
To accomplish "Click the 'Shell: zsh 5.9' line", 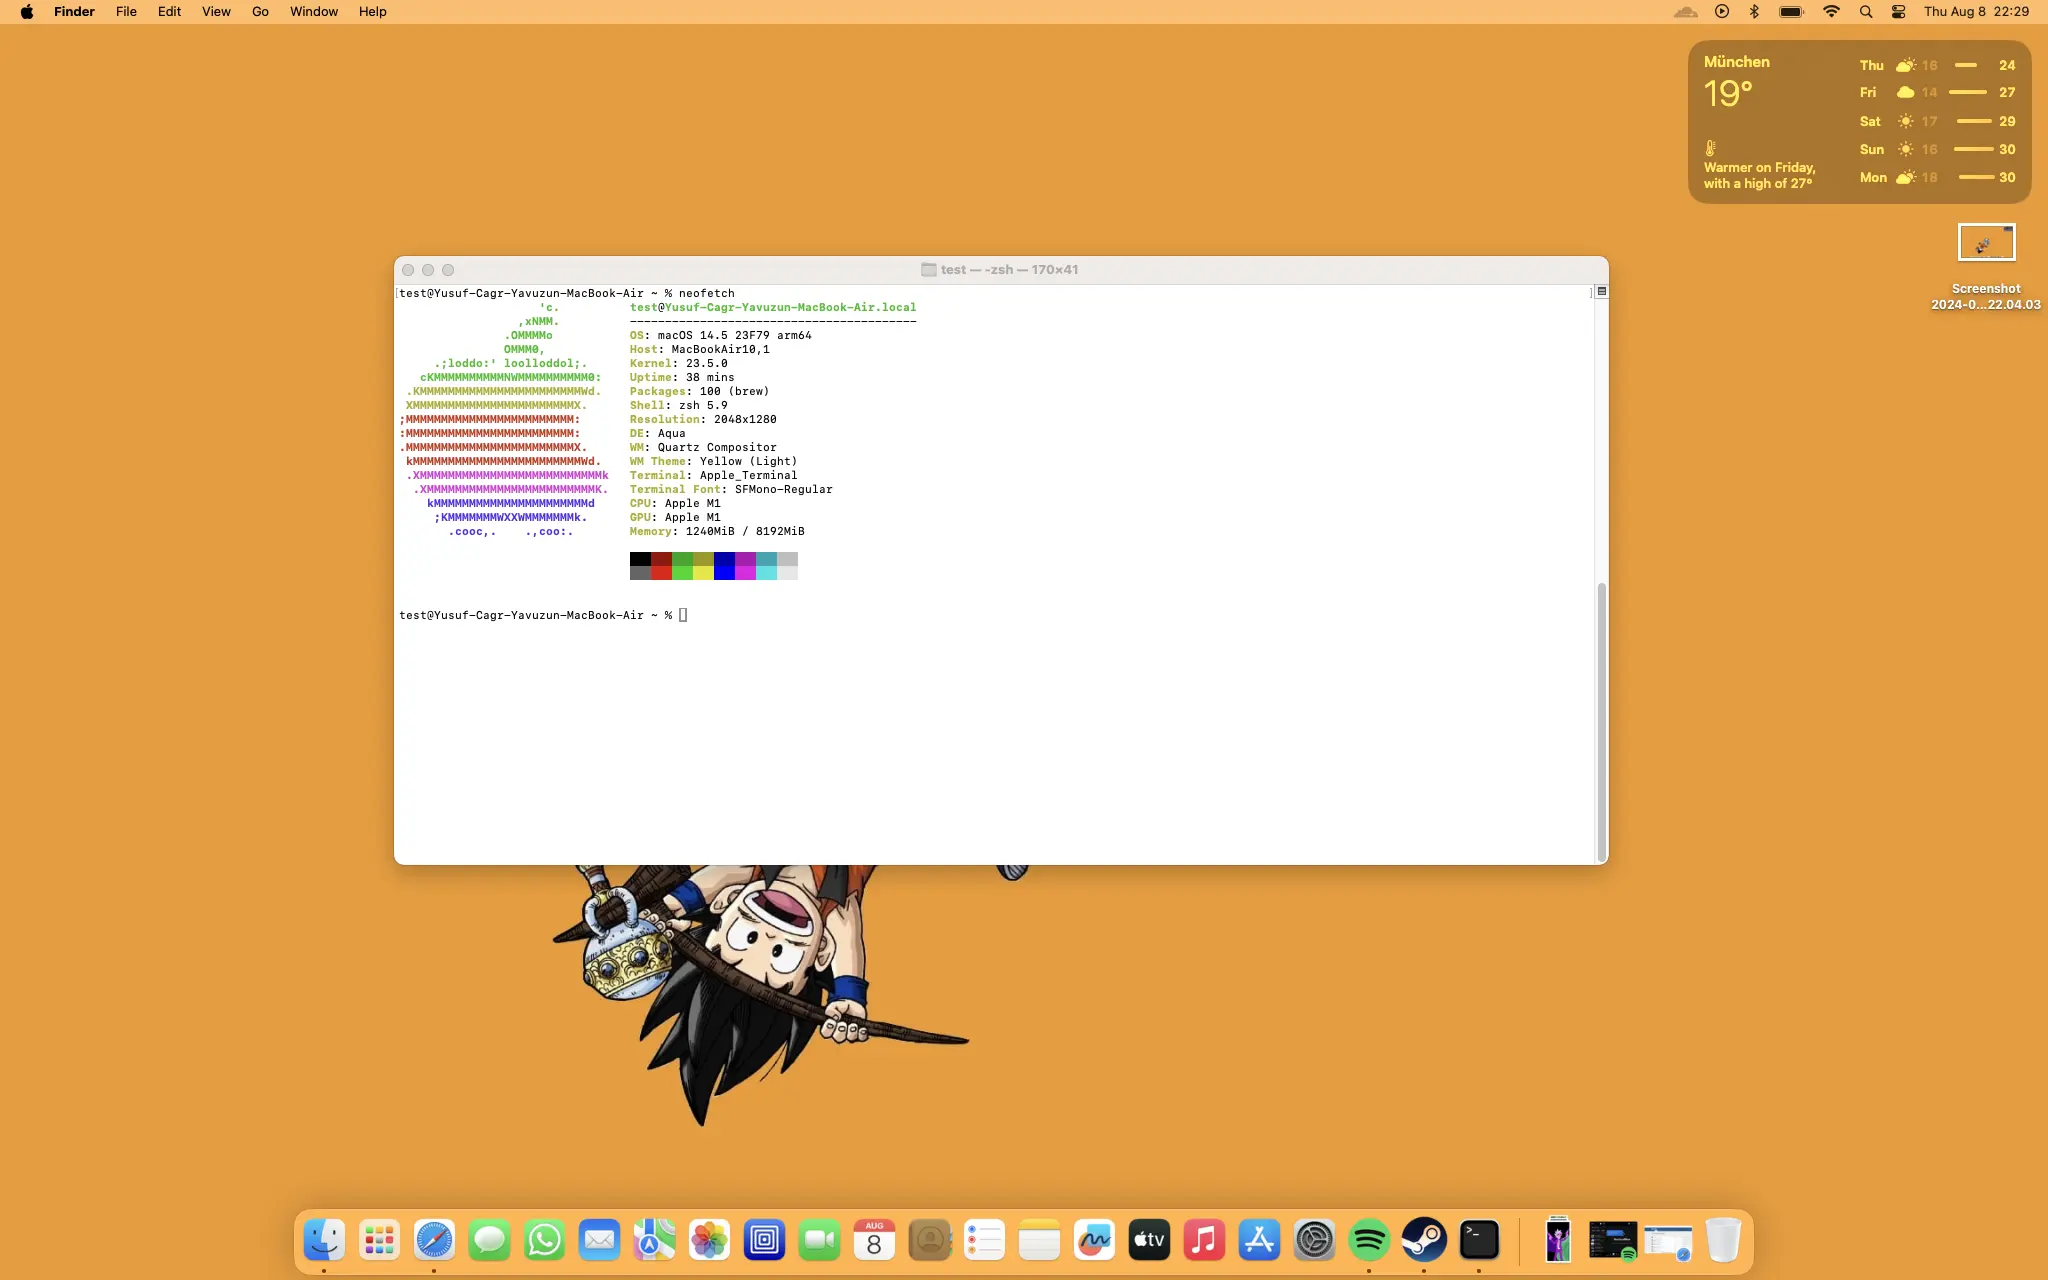I will [x=678, y=405].
